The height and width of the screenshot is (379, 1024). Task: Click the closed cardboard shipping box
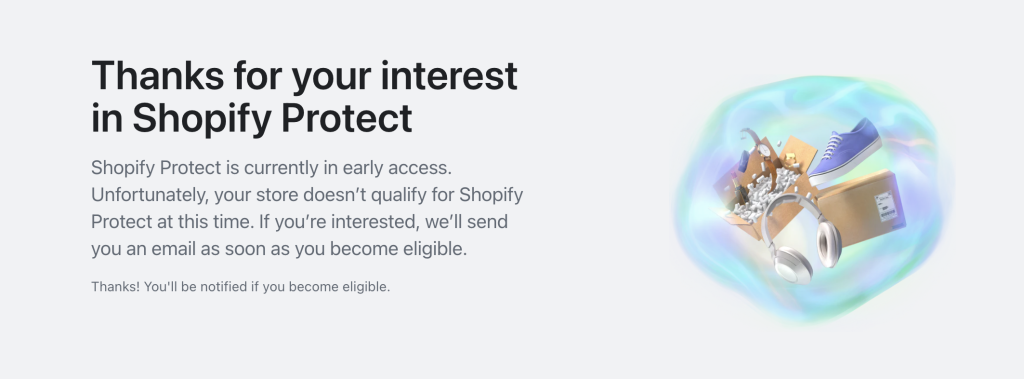[861, 207]
